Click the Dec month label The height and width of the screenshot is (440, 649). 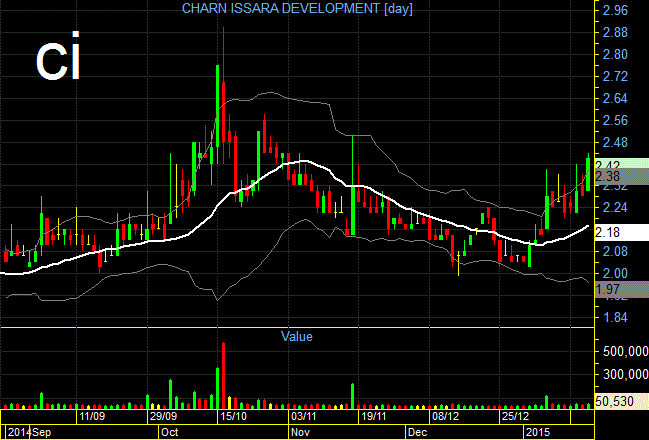click(418, 433)
